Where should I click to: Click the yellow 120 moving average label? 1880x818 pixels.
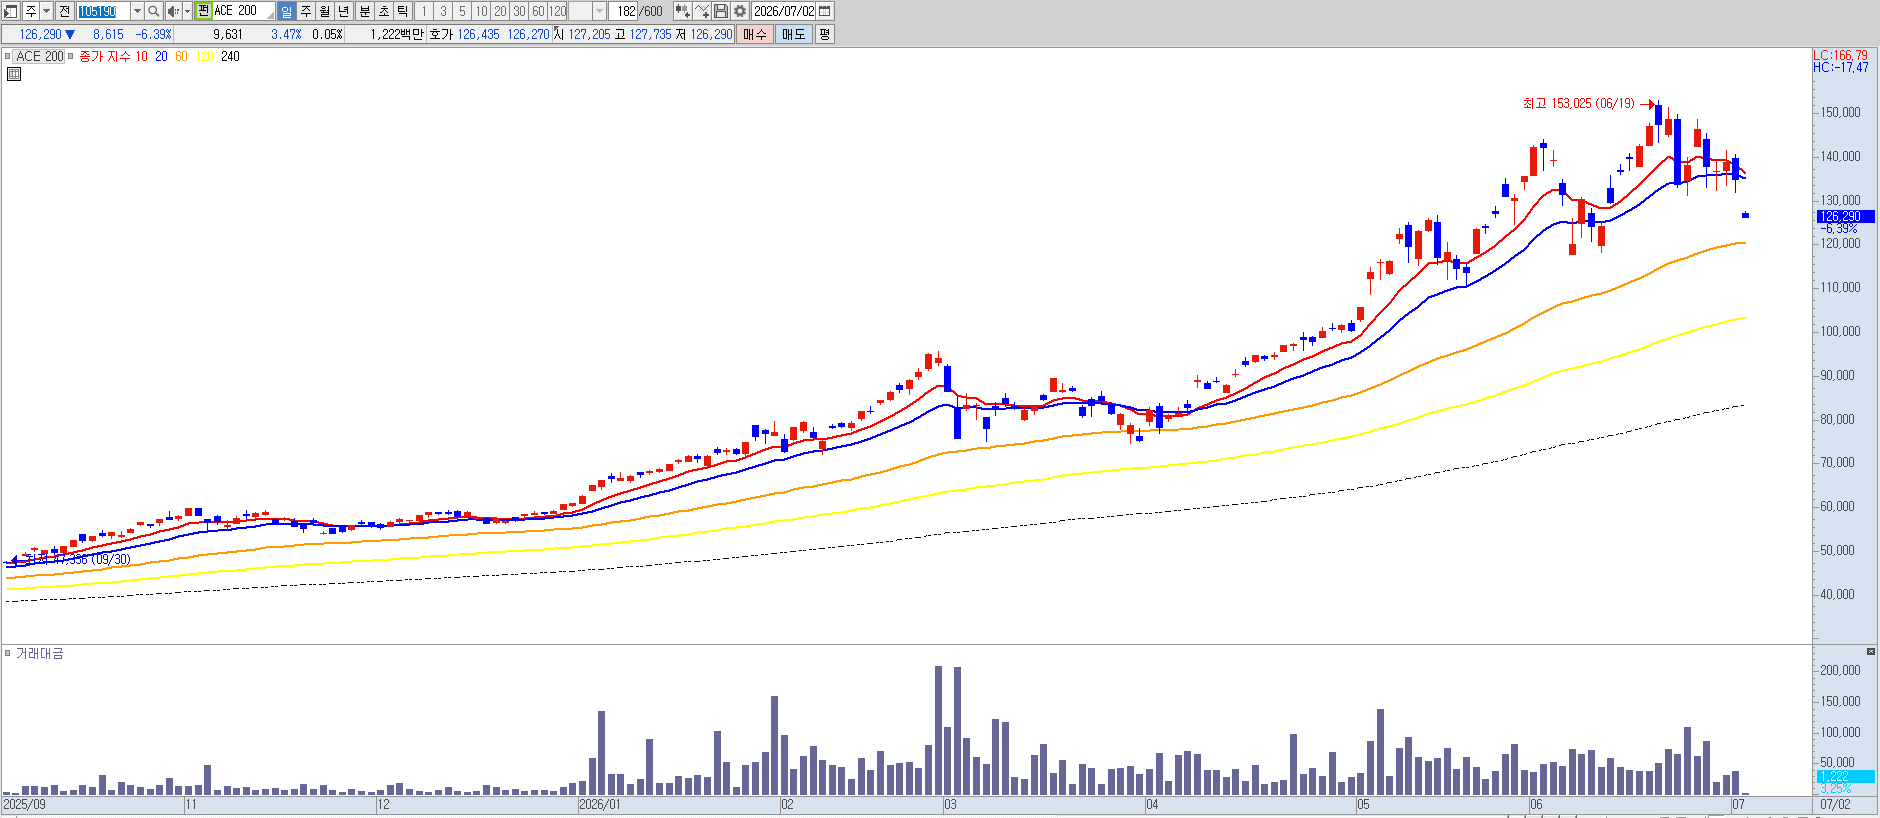205,56
